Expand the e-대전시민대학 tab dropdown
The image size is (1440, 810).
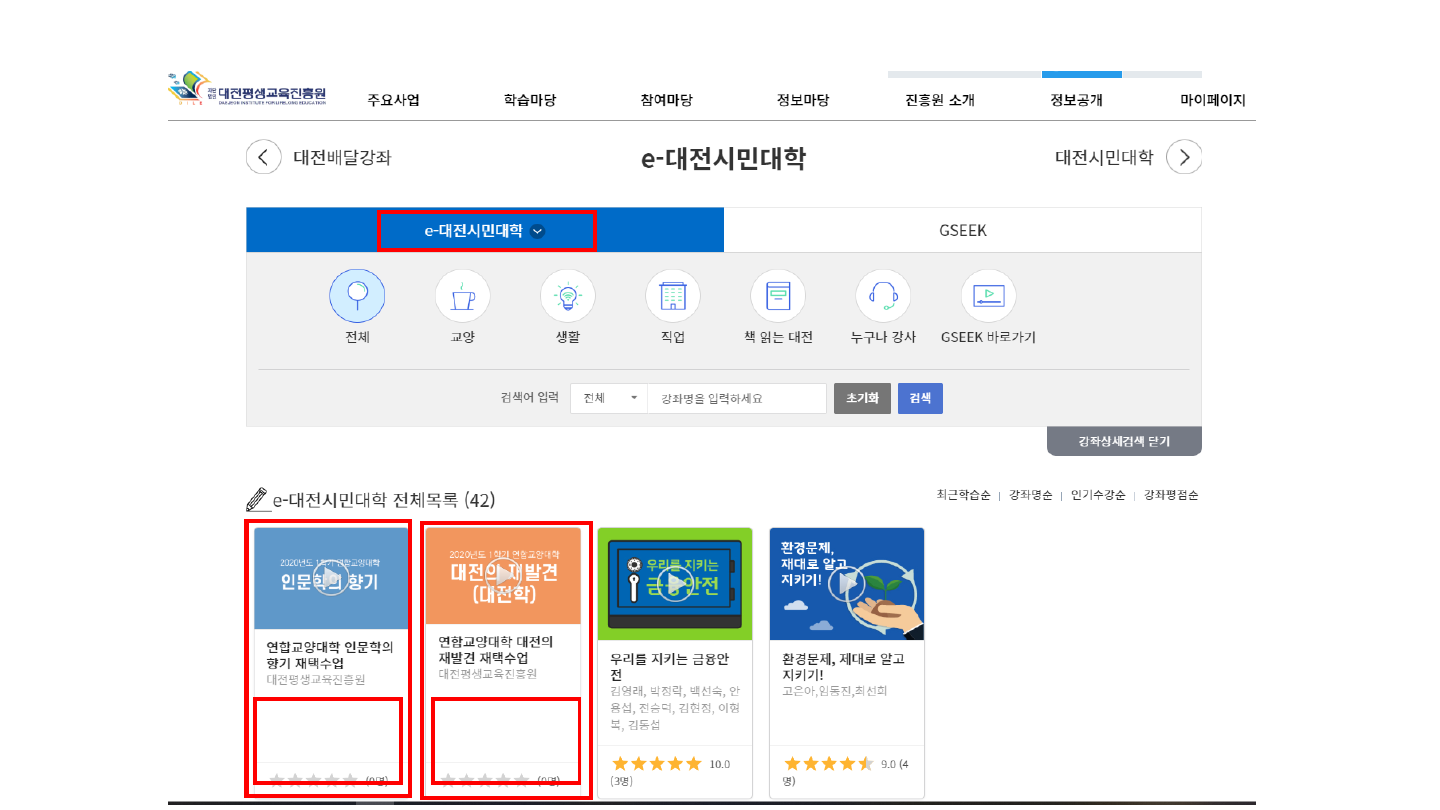pyautogui.click(x=538, y=231)
